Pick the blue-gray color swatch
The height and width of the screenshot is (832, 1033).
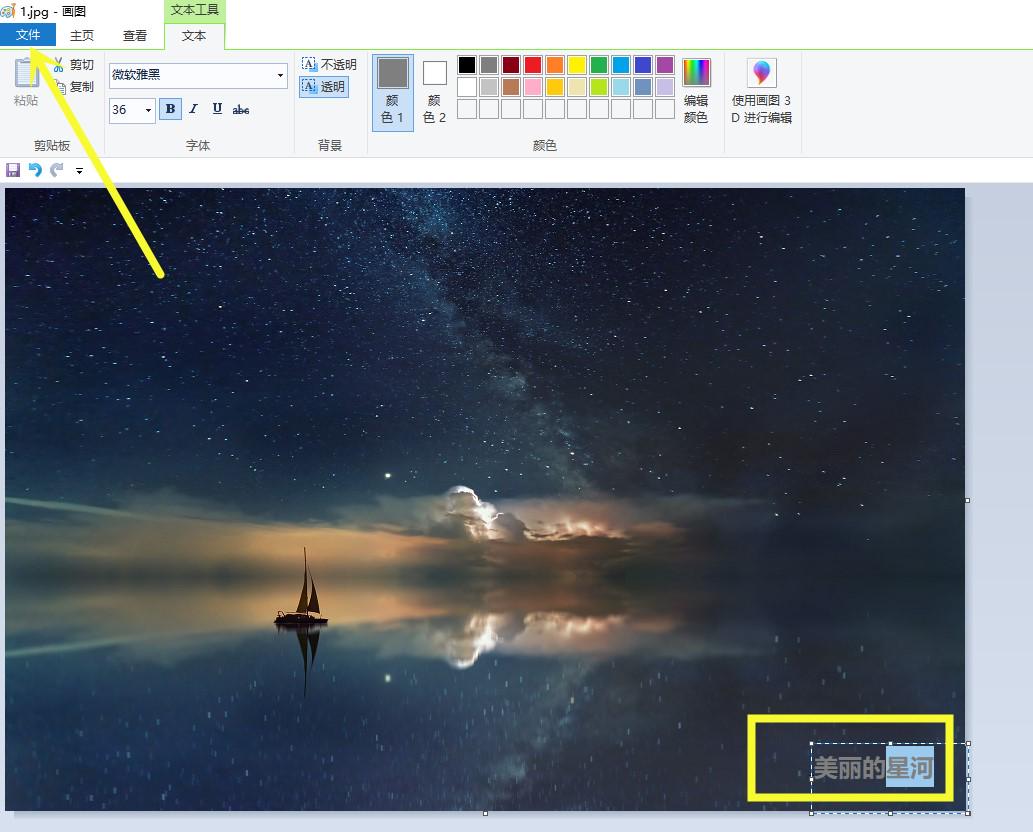point(643,86)
